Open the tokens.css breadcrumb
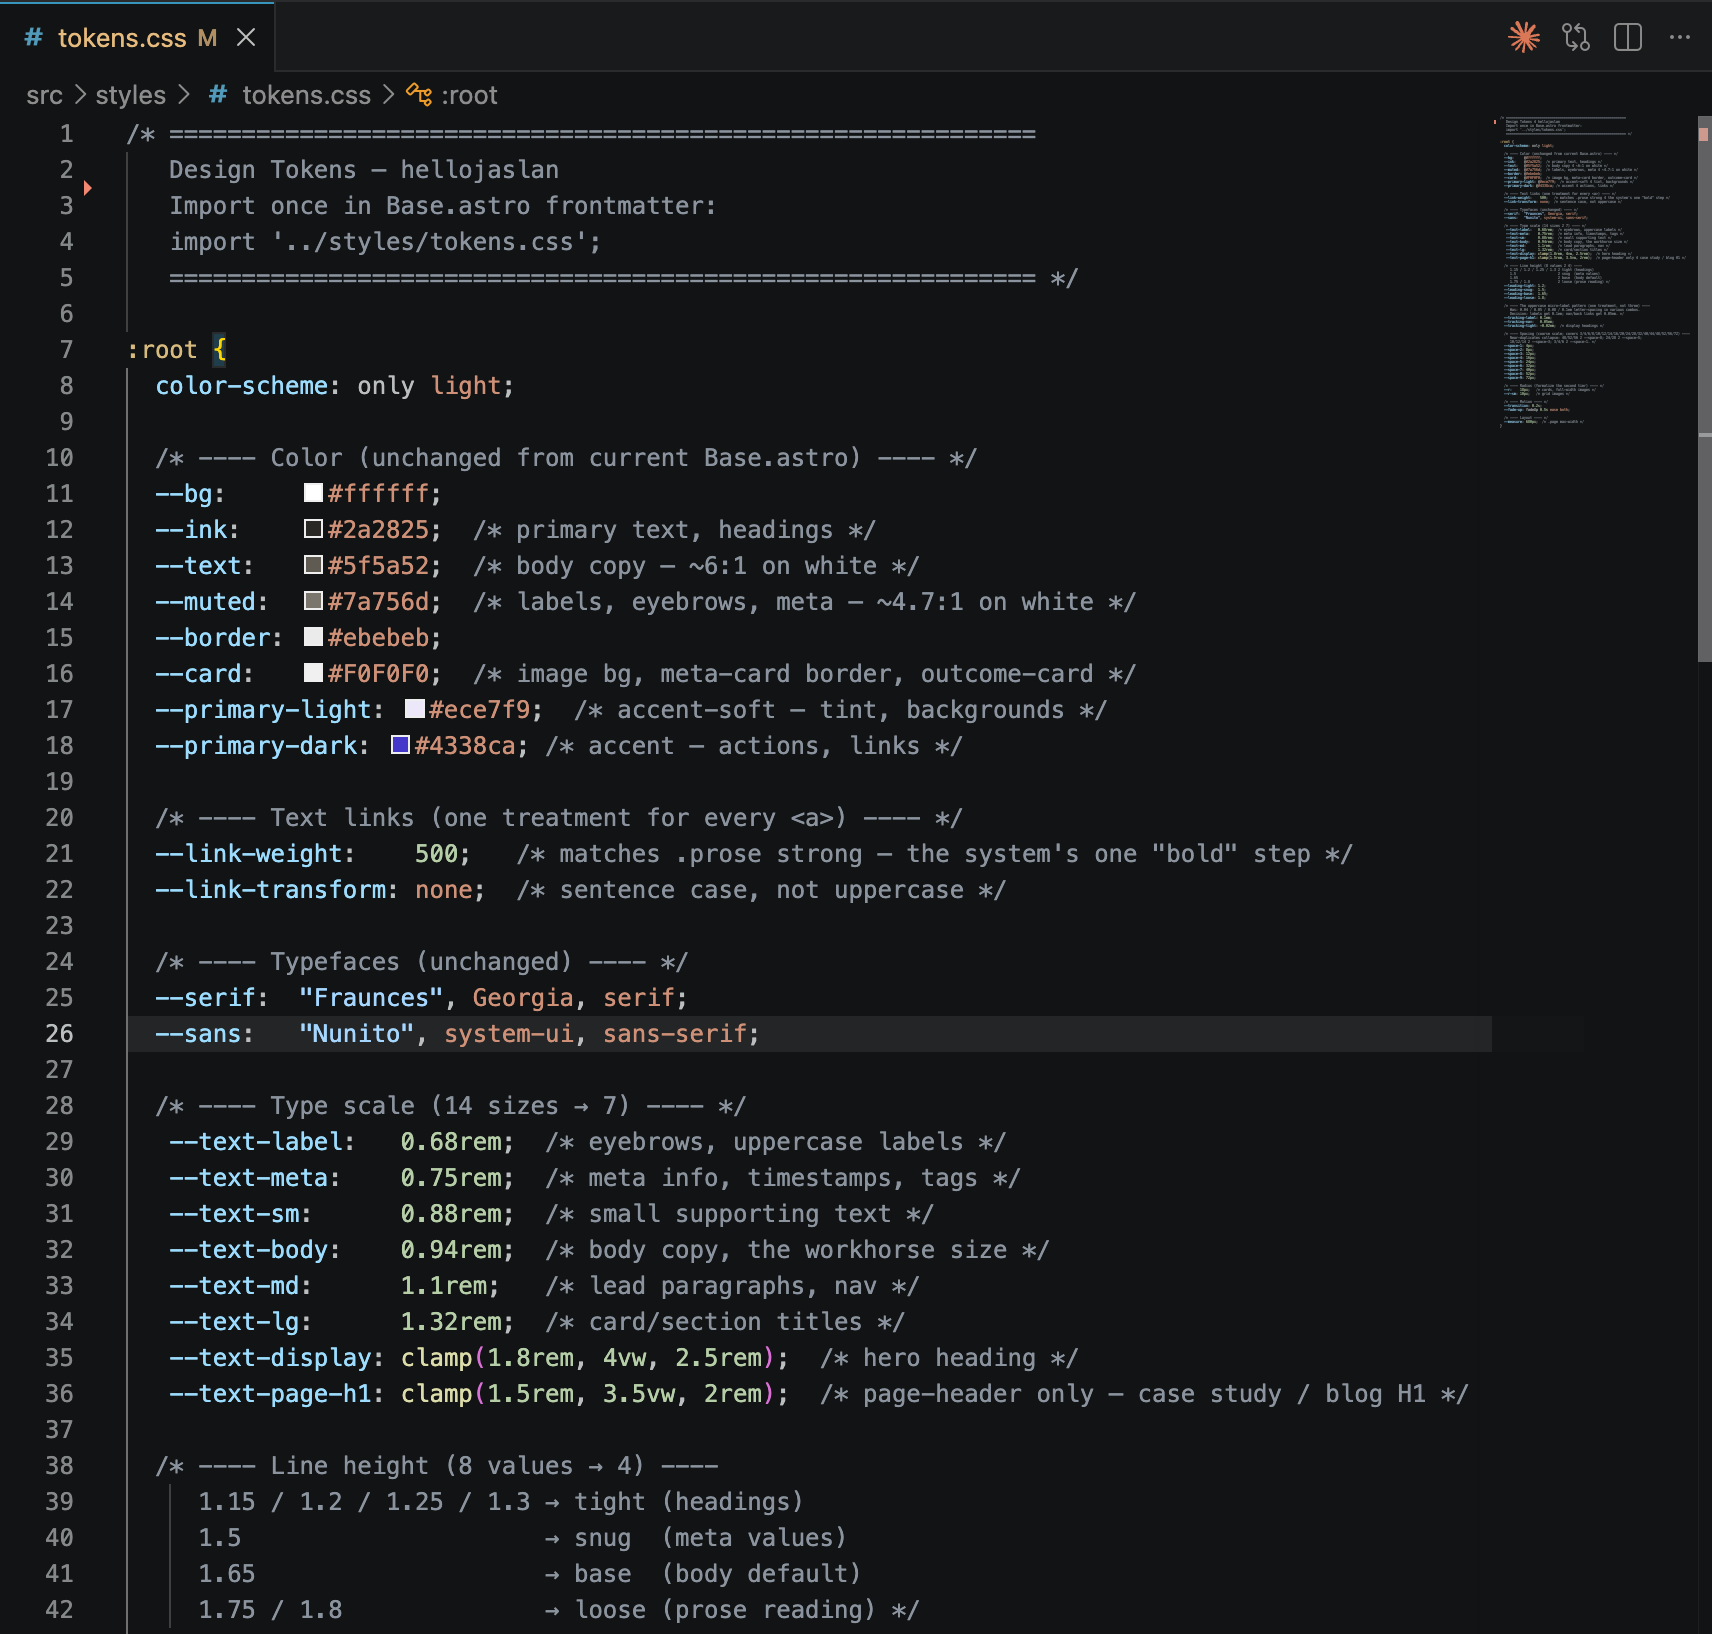Screen dimensions: 1712x1634 tap(306, 95)
